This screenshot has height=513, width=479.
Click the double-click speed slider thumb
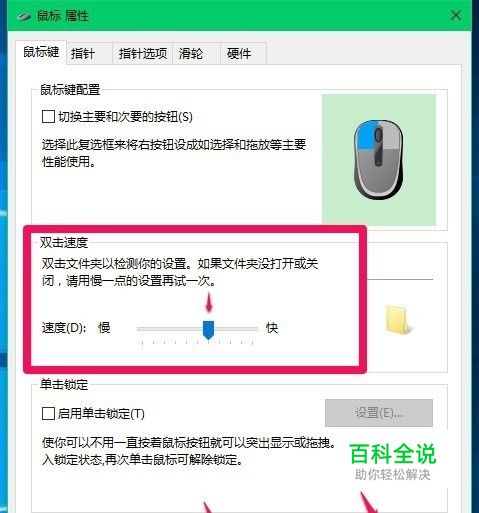pyautogui.click(x=209, y=330)
